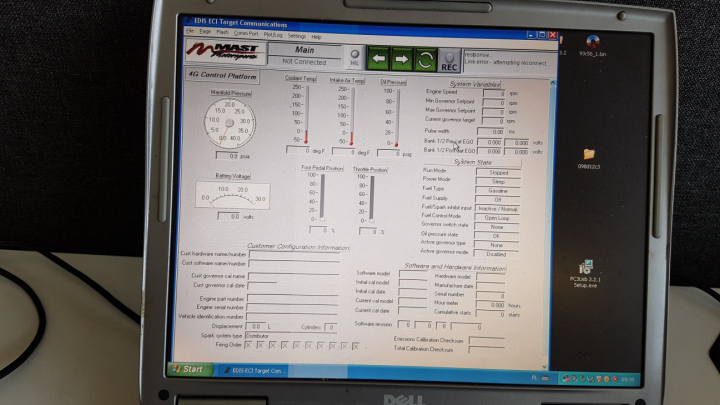Image resolution: width=720 pixels, height=405 pixels.
Task: Click the Engine part number field
Action: click(292, 299)
